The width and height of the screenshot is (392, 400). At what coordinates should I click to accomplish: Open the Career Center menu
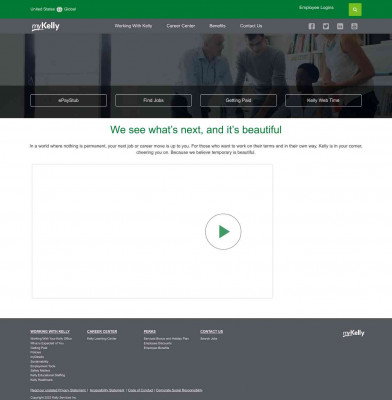click(181, 26)
